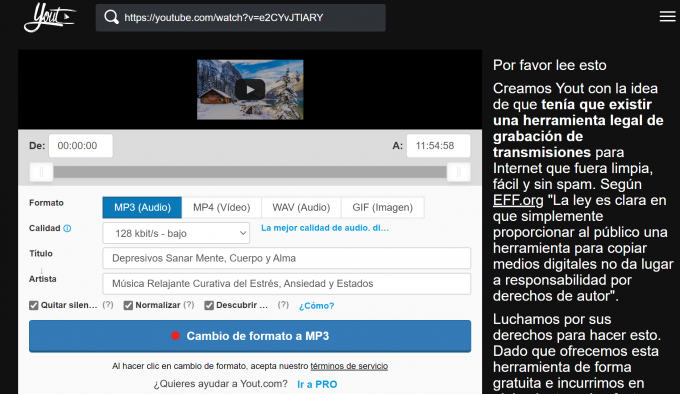
Task: Click Cambio de formato a MP3 button
Action: (x=250, y=336)
